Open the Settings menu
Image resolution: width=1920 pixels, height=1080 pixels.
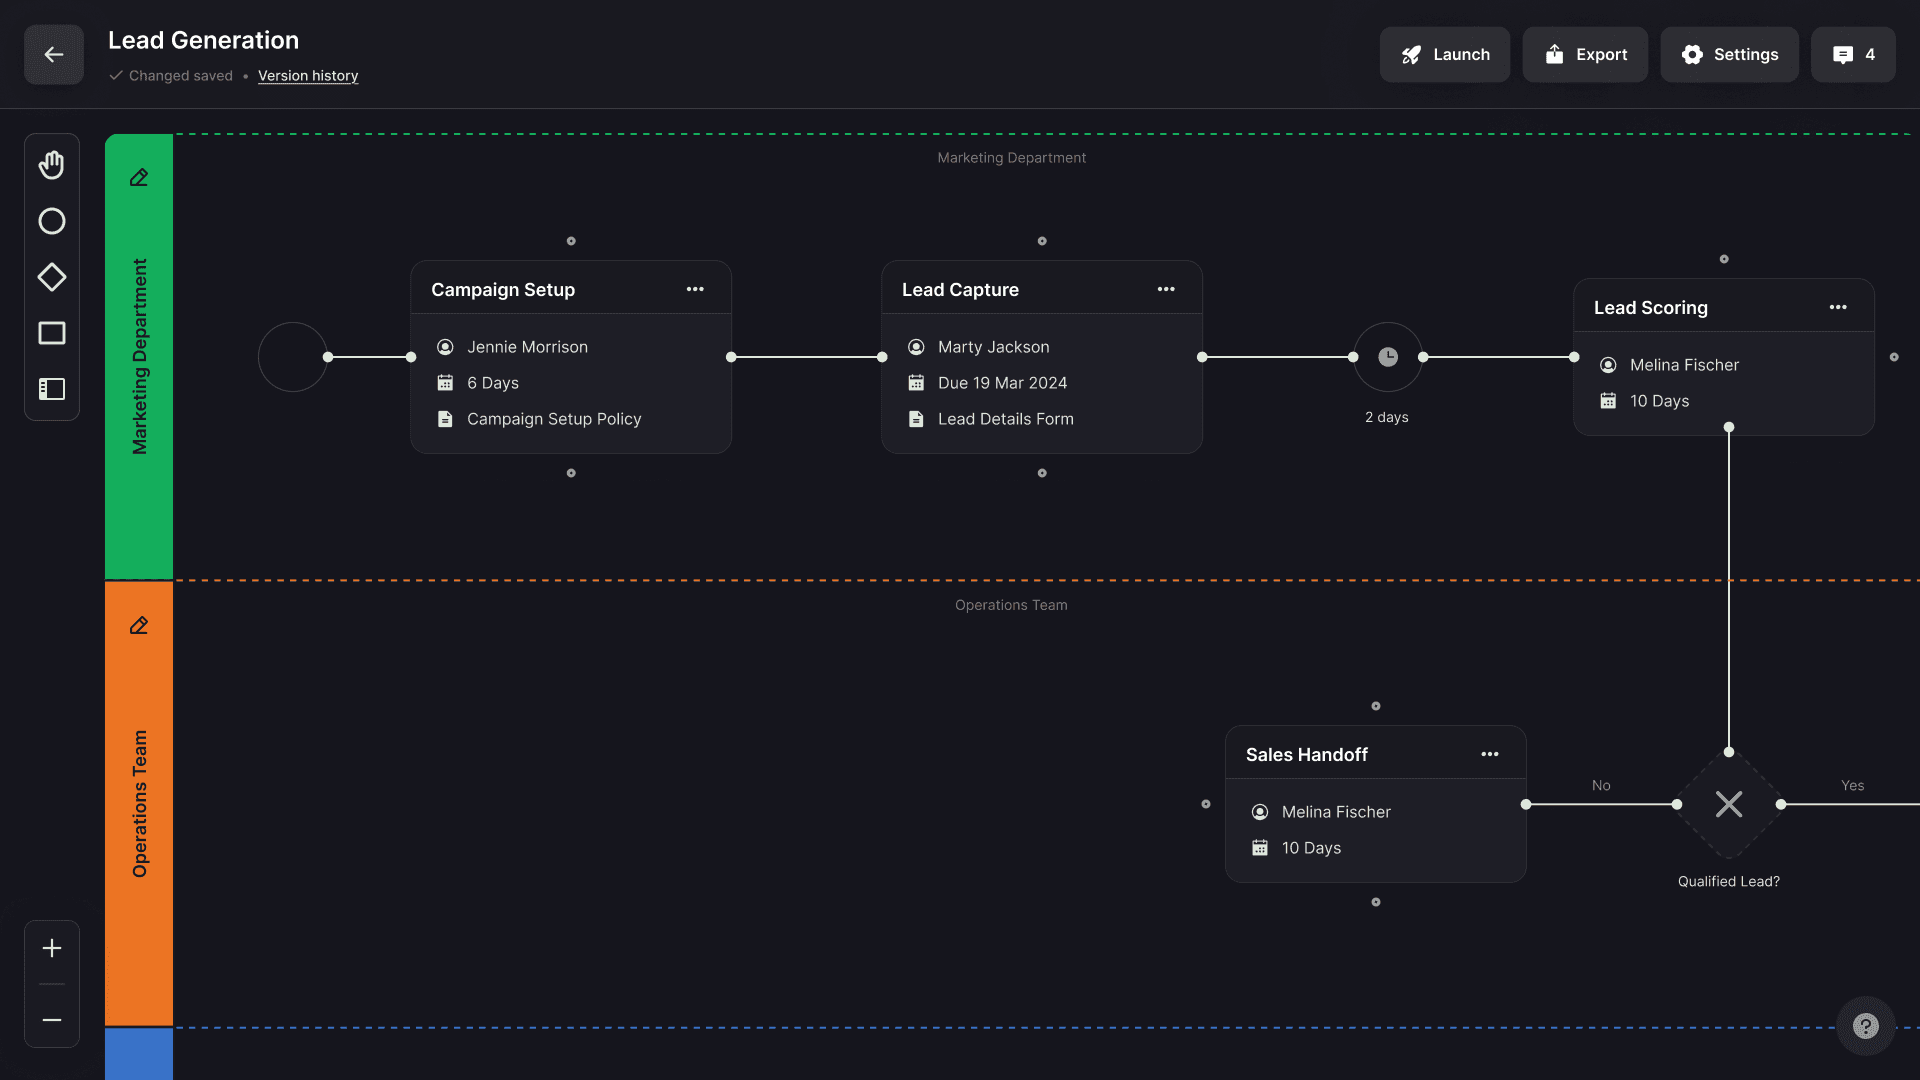pos(1729,55)
